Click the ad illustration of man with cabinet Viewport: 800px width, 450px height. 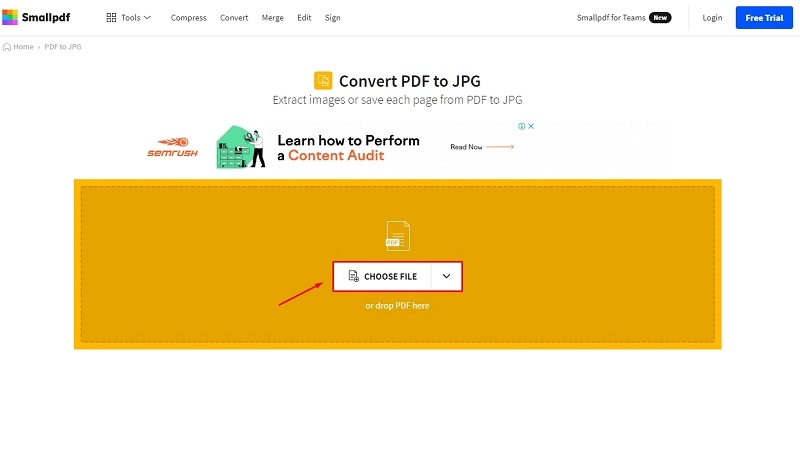click(x=241, y=147)
